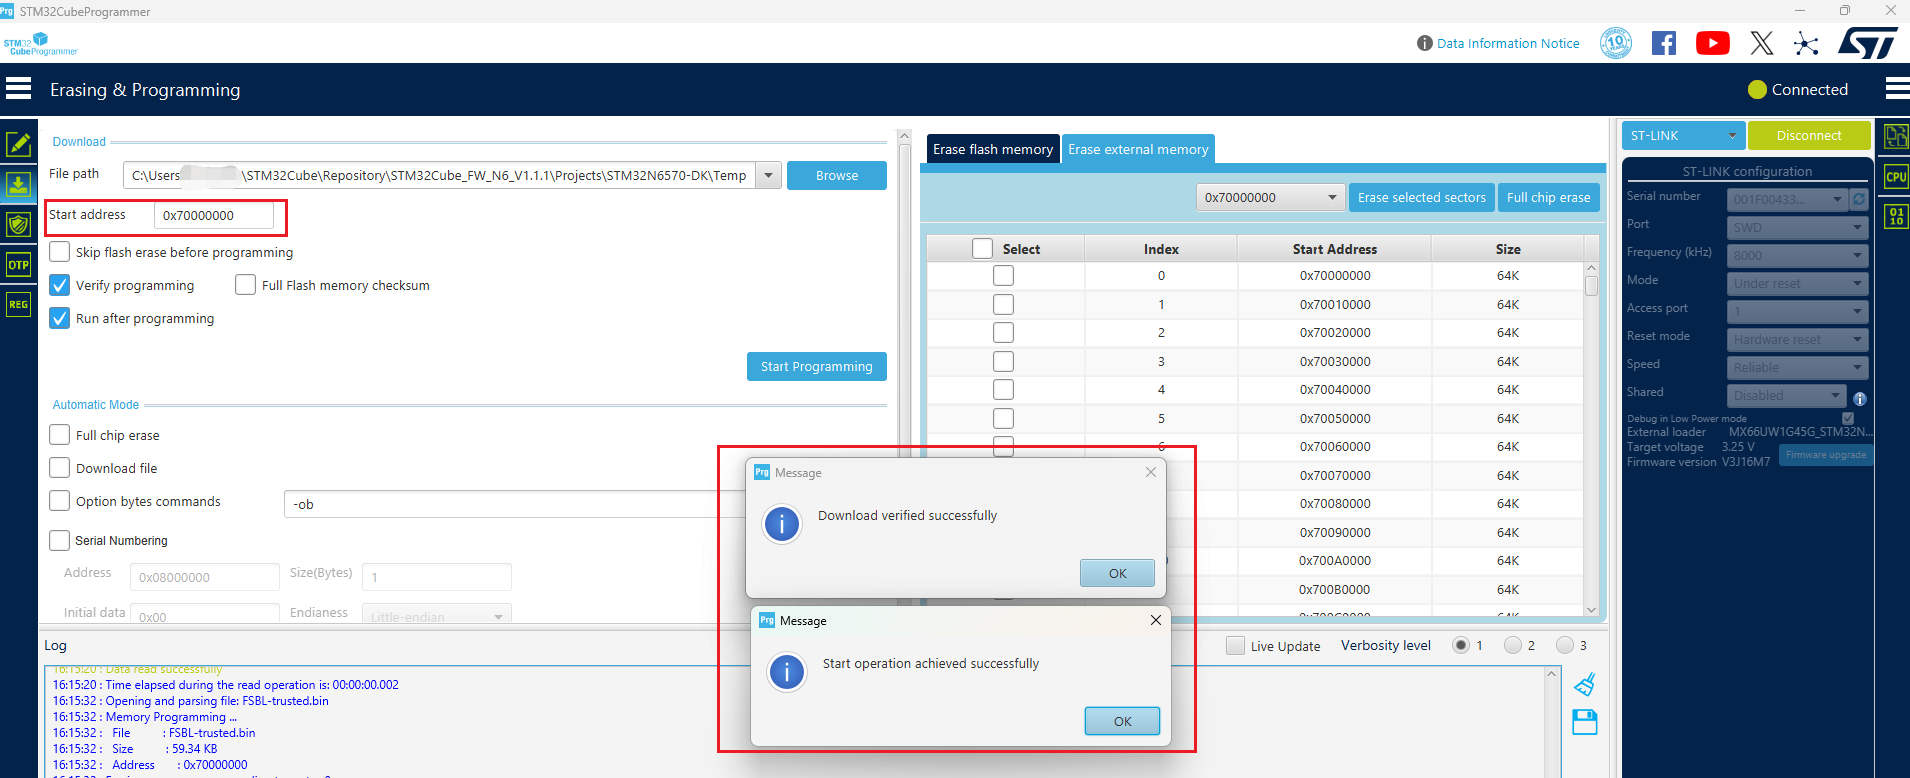This screenshot has width=1910, height=778.
Task: Select Erasing & Programming download icon
Action: 18,185
